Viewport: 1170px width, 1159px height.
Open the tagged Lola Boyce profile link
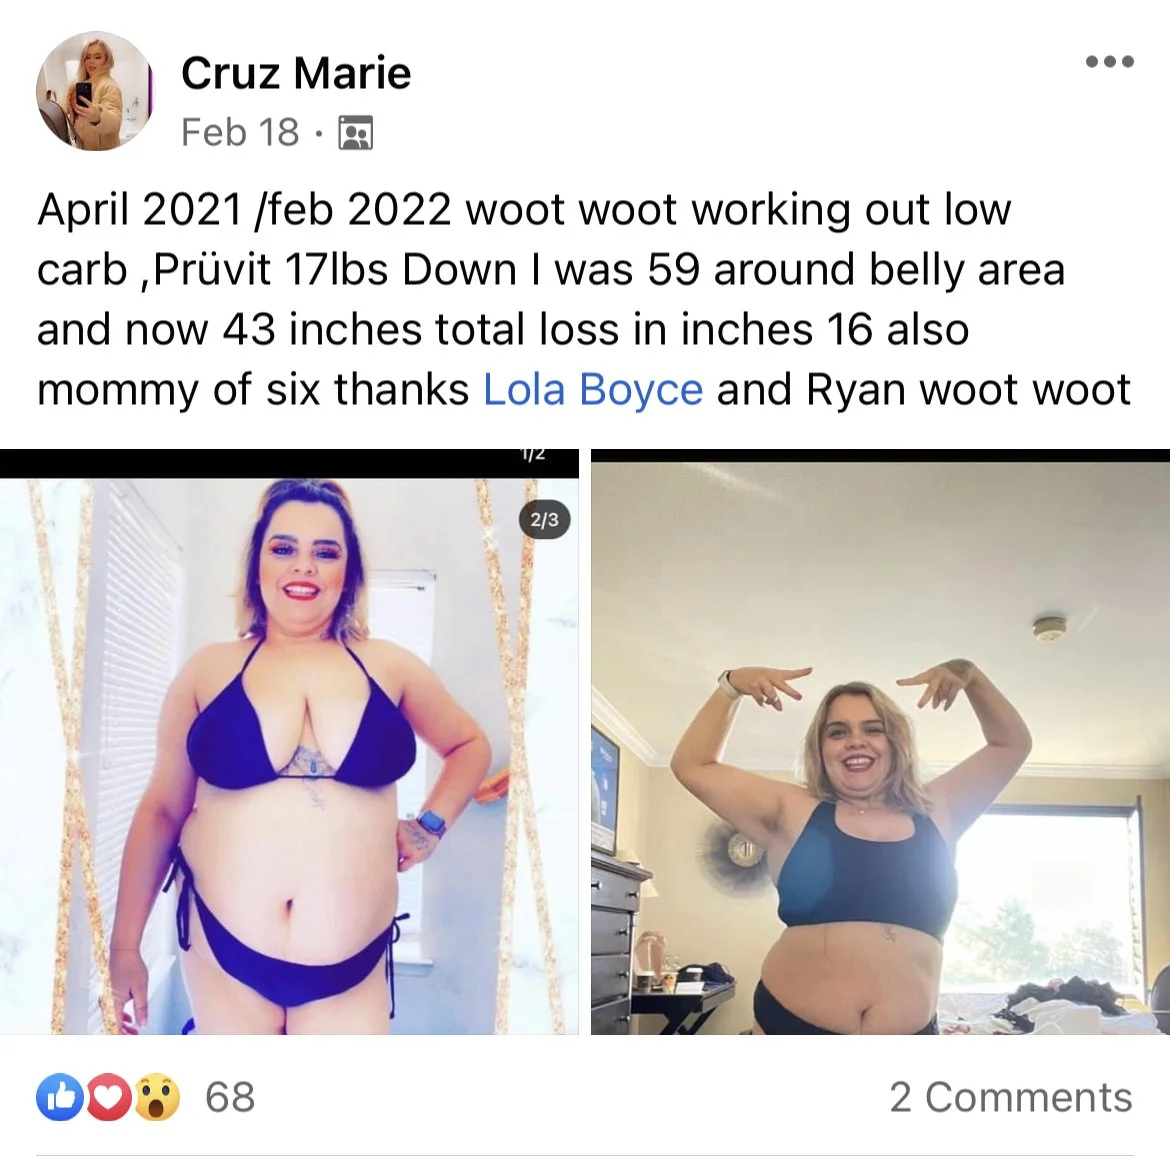tap(593, 390)
